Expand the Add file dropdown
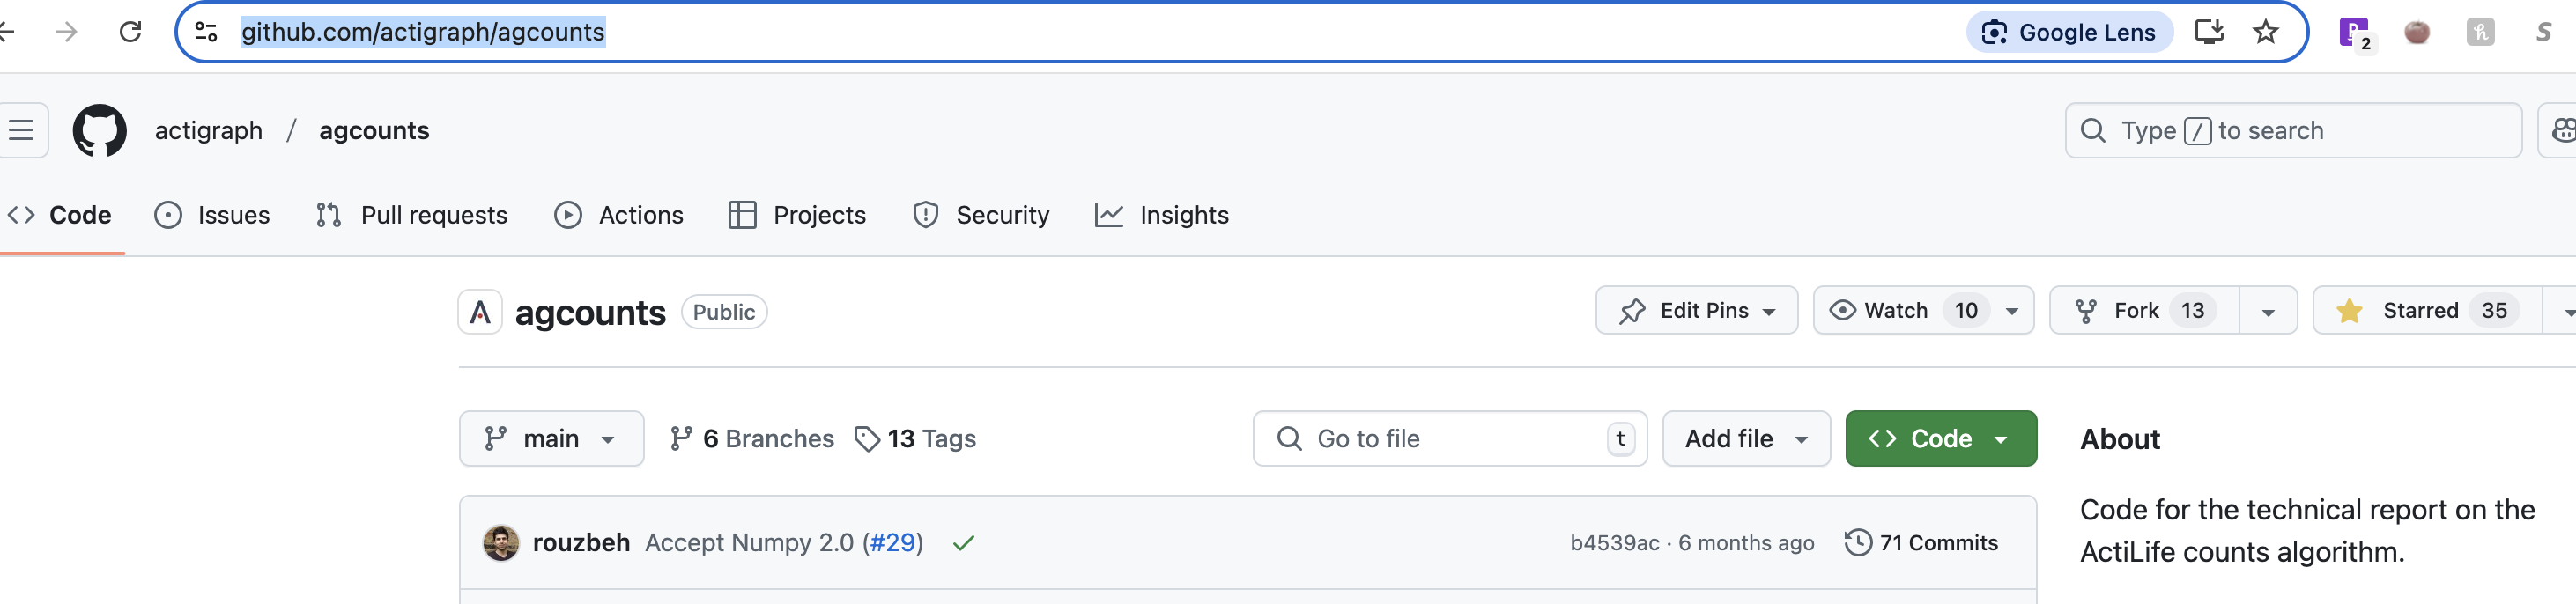 [1745, 439]
